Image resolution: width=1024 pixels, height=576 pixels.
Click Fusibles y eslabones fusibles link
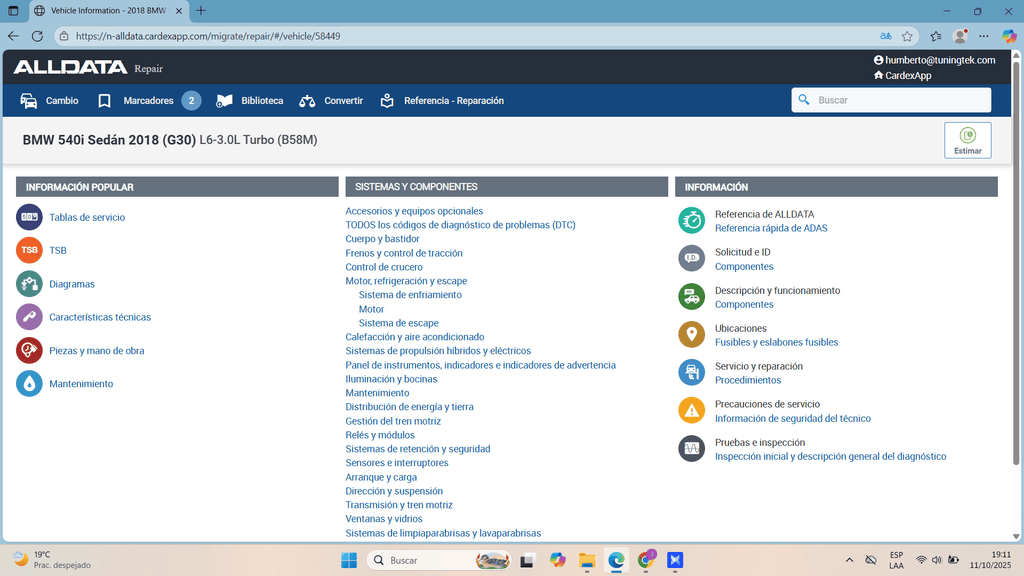pos(776,342)
